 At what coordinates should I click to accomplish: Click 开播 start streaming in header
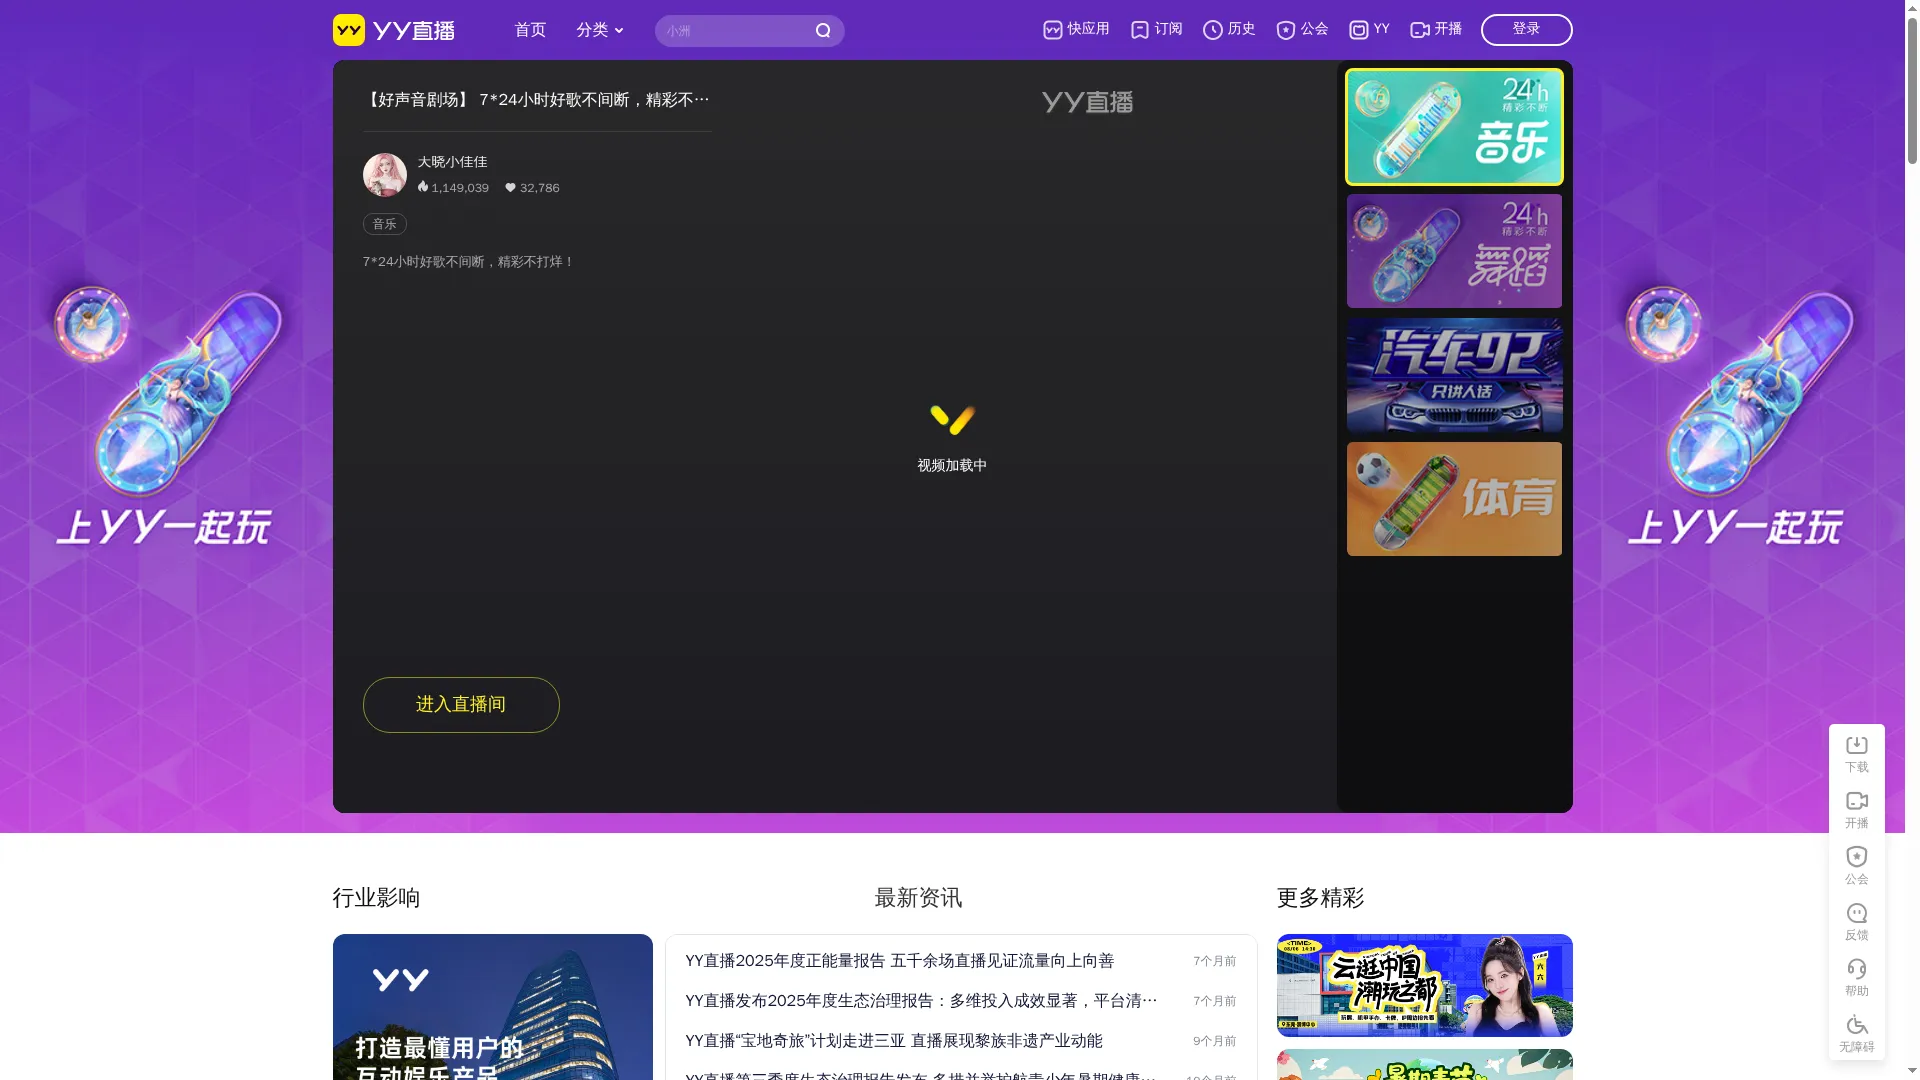pos(1436,30)
